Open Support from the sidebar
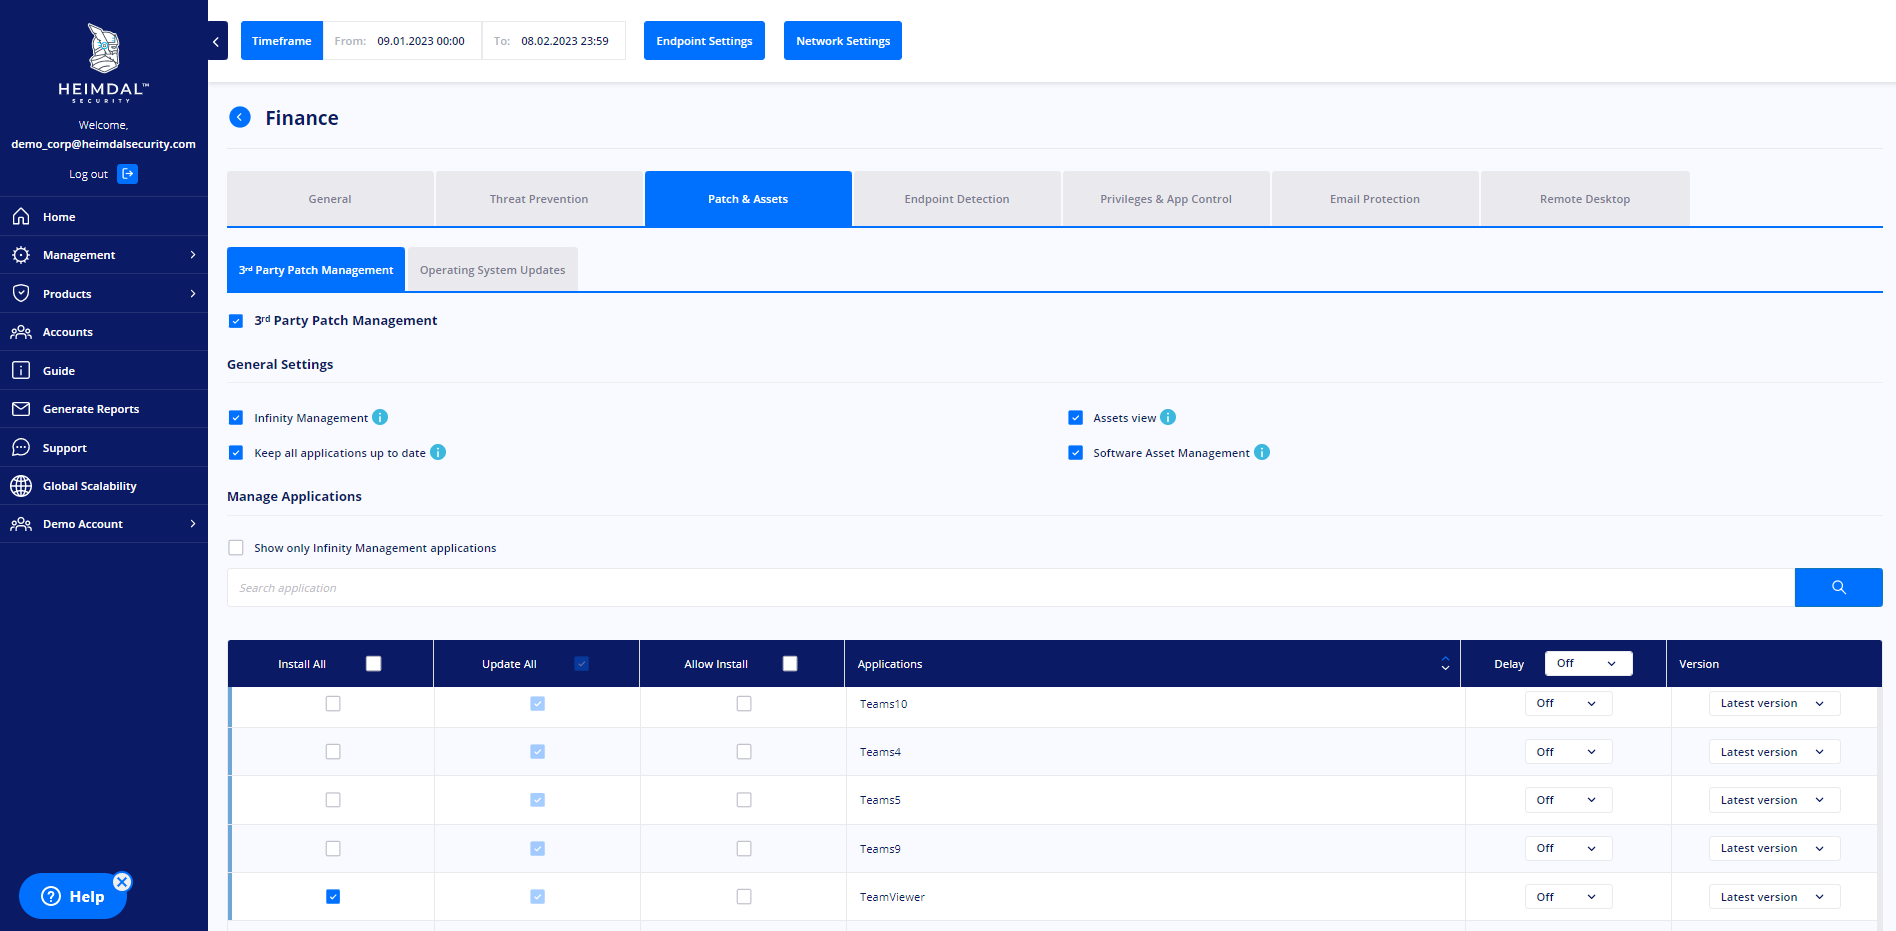 [x=62, y=447]
